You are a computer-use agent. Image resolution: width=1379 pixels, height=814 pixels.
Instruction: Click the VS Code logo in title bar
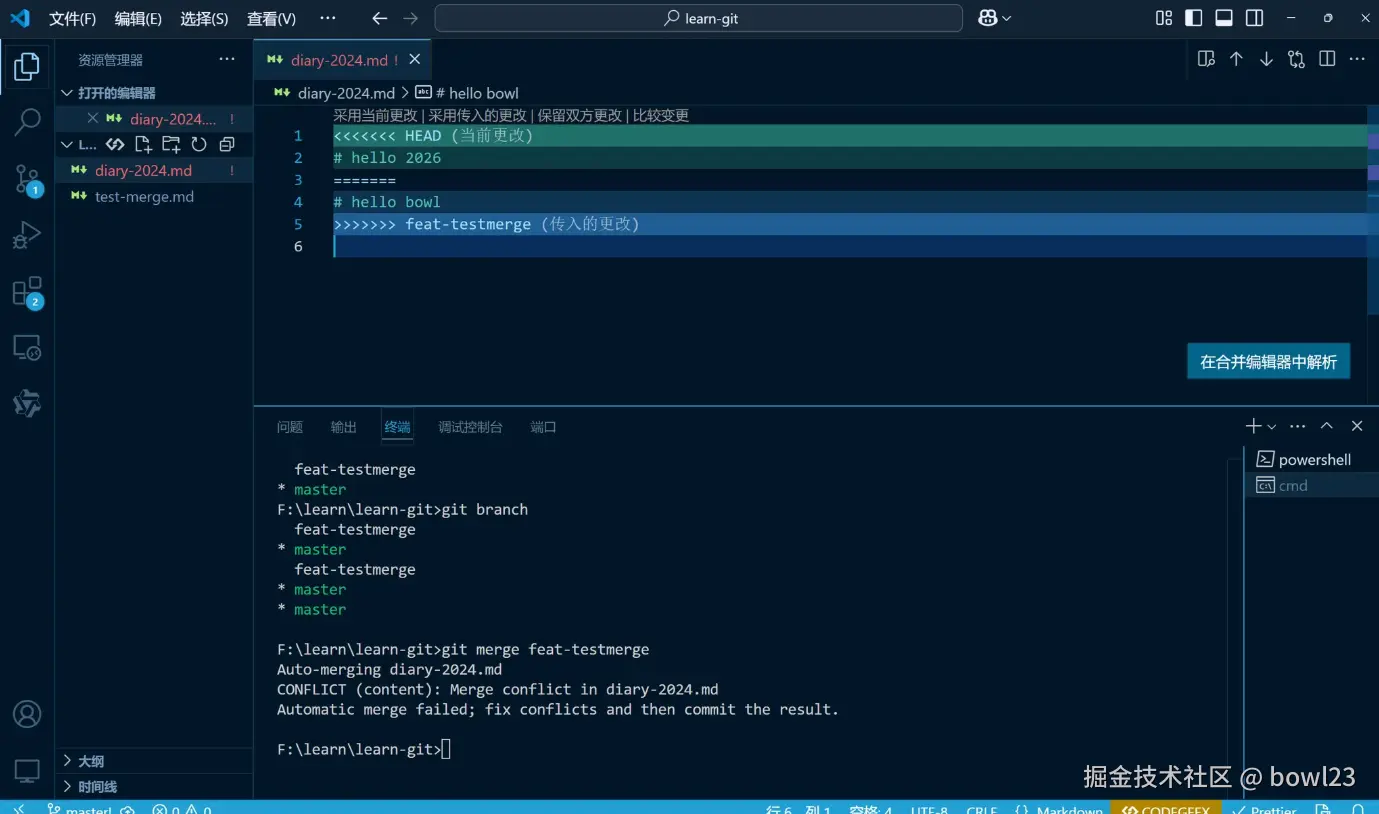[20, 18]
